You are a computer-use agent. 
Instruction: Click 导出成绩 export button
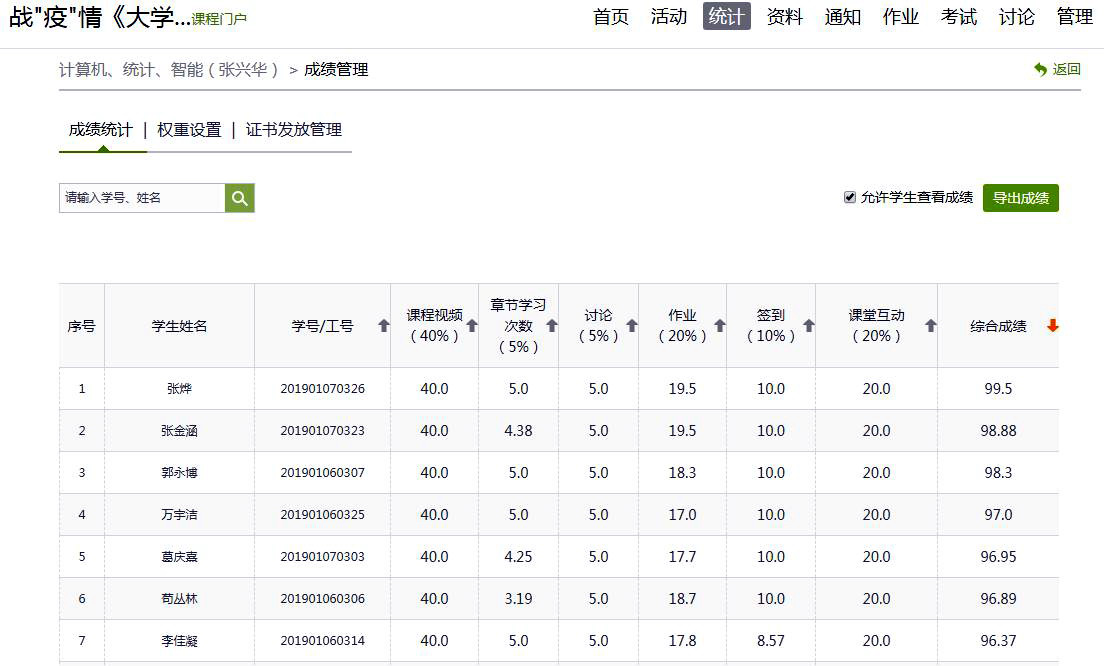(1020, 198)
